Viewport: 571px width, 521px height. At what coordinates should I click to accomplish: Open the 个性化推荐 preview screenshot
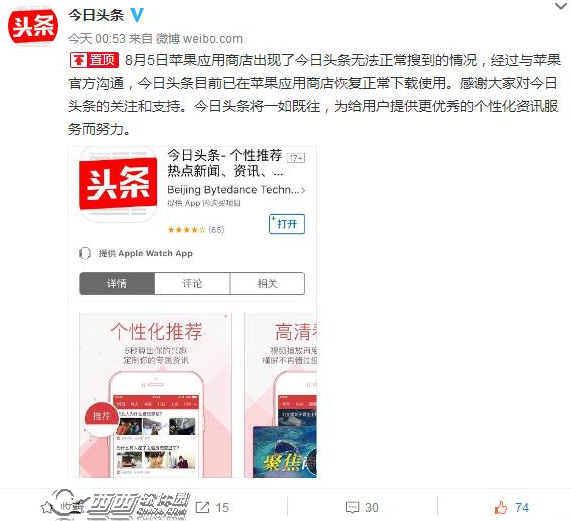pyautogui.click(x=155, y=395)
